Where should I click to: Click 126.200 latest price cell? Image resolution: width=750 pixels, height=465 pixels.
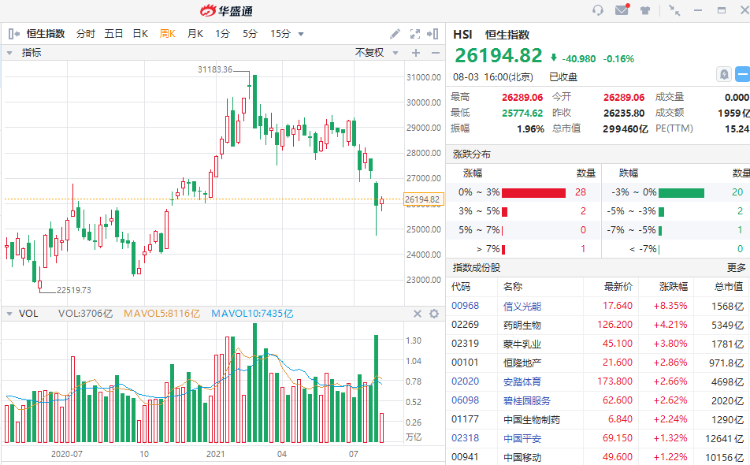point(615,325)
